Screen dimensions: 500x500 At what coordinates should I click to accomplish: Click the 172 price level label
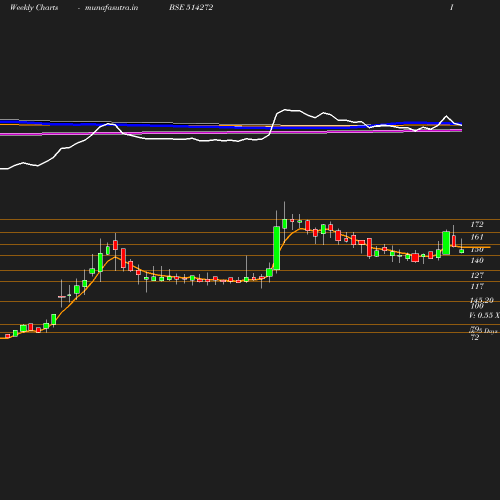(x=477, y=224)
